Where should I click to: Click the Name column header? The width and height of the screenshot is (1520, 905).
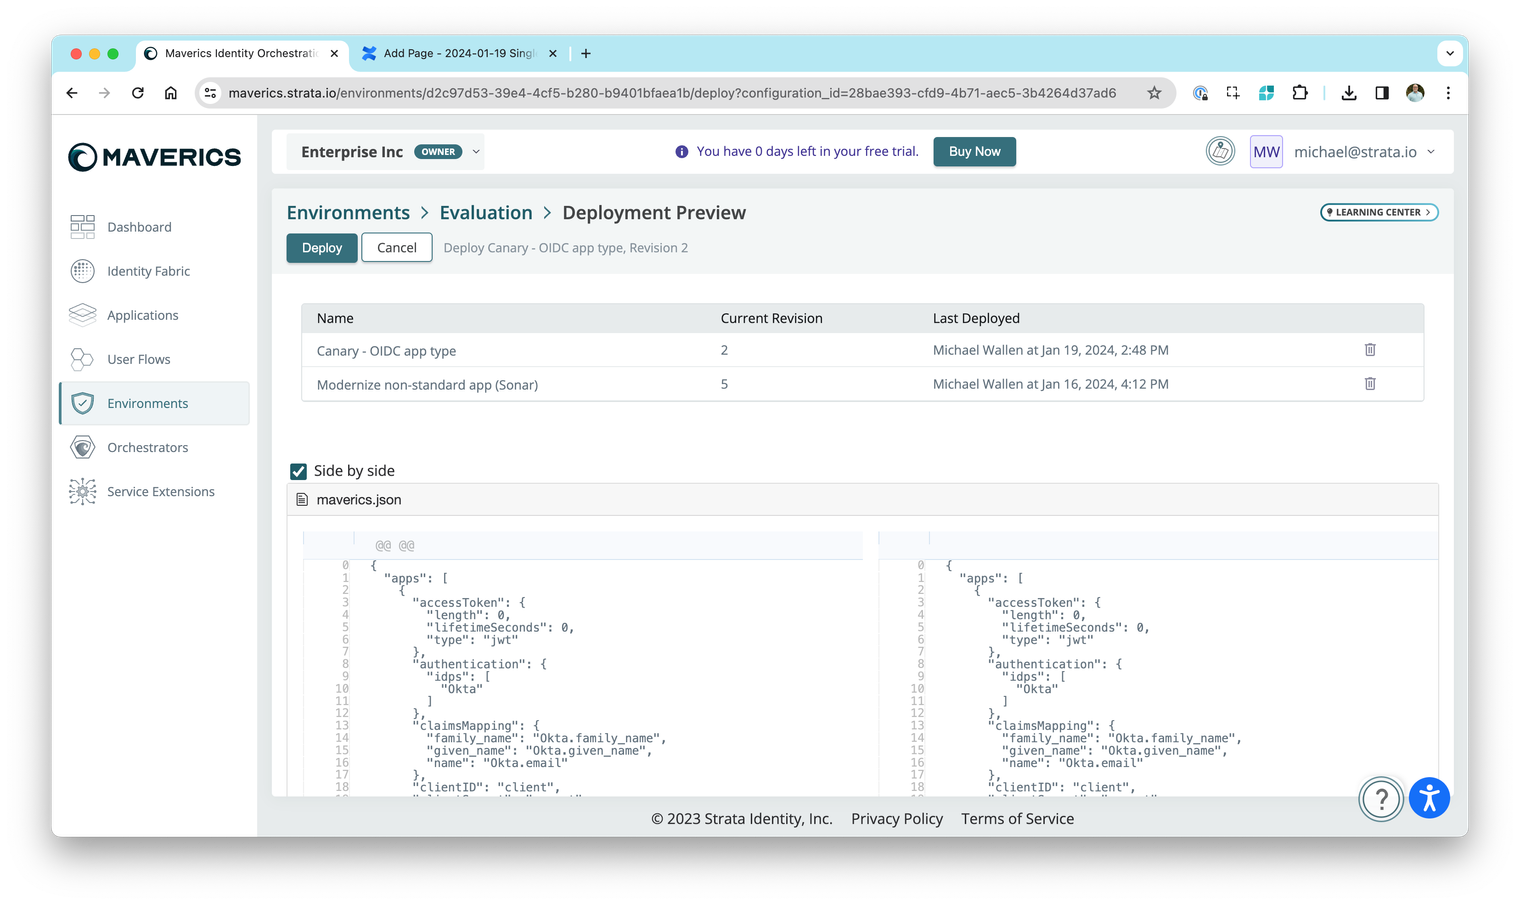click(x=335, y=318)
